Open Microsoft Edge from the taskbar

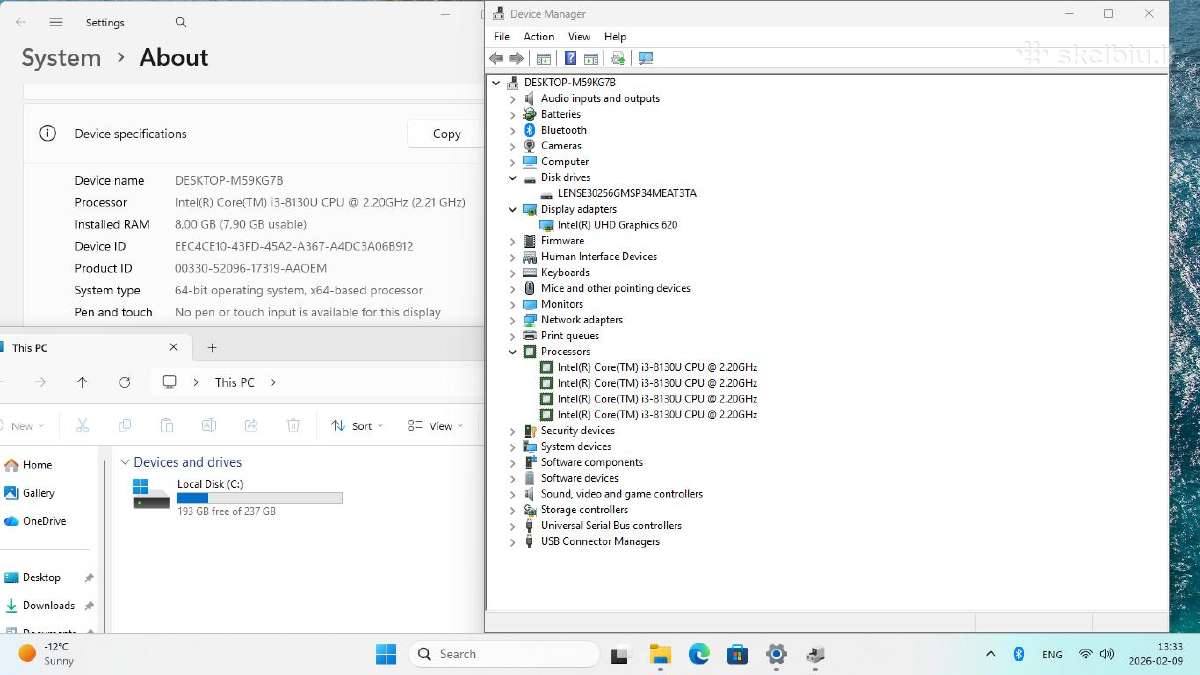(699, 654)
